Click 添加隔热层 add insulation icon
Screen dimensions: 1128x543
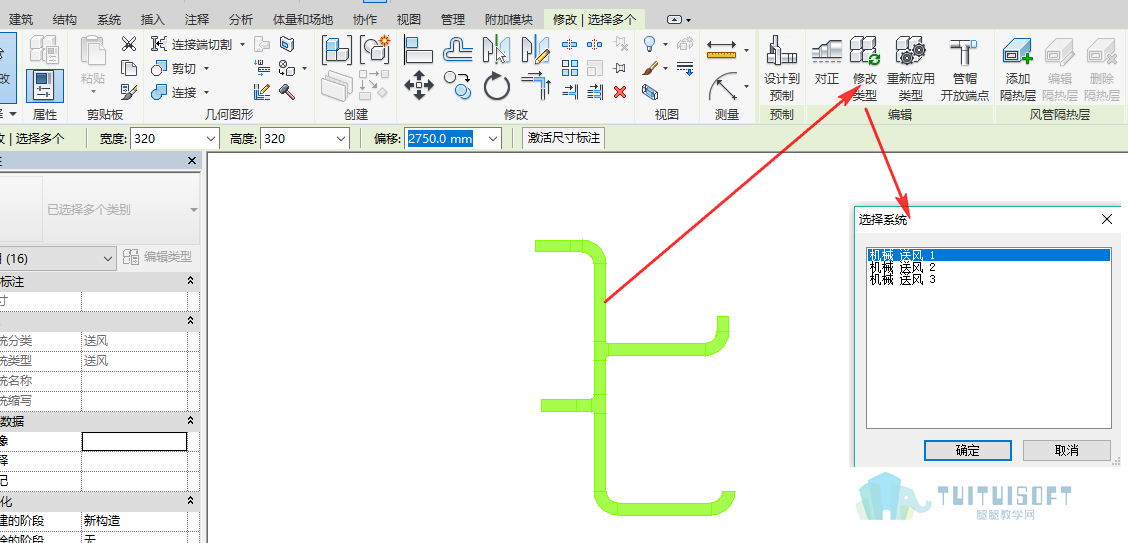pos(1018,69)
